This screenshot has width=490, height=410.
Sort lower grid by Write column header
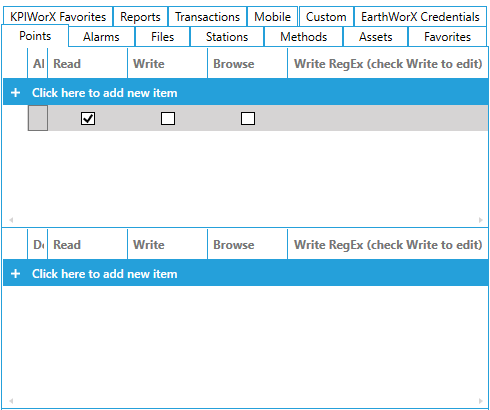[167, 245]
